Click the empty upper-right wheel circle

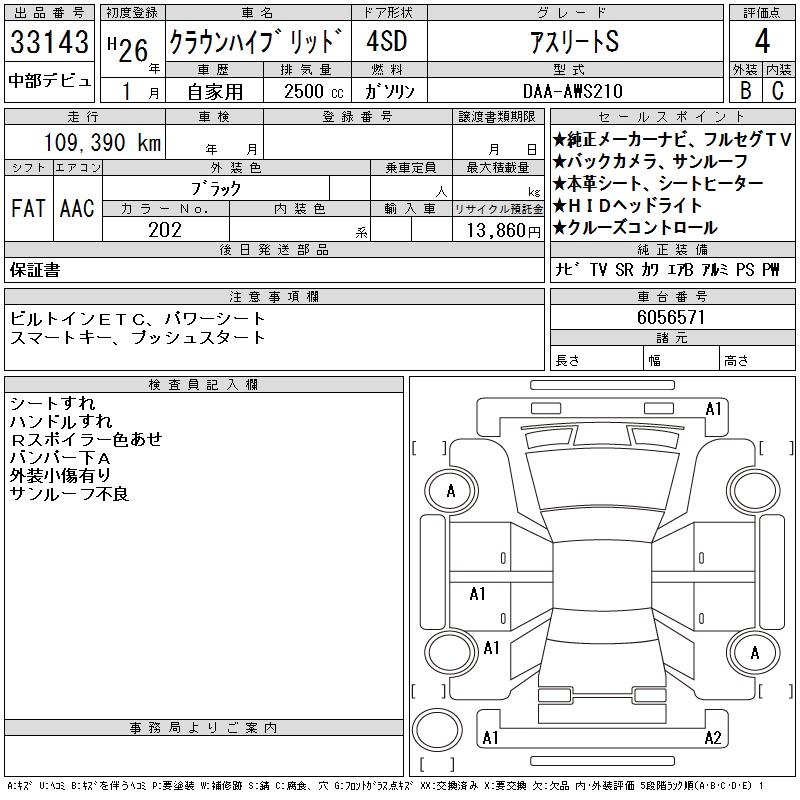pos(754,491)
